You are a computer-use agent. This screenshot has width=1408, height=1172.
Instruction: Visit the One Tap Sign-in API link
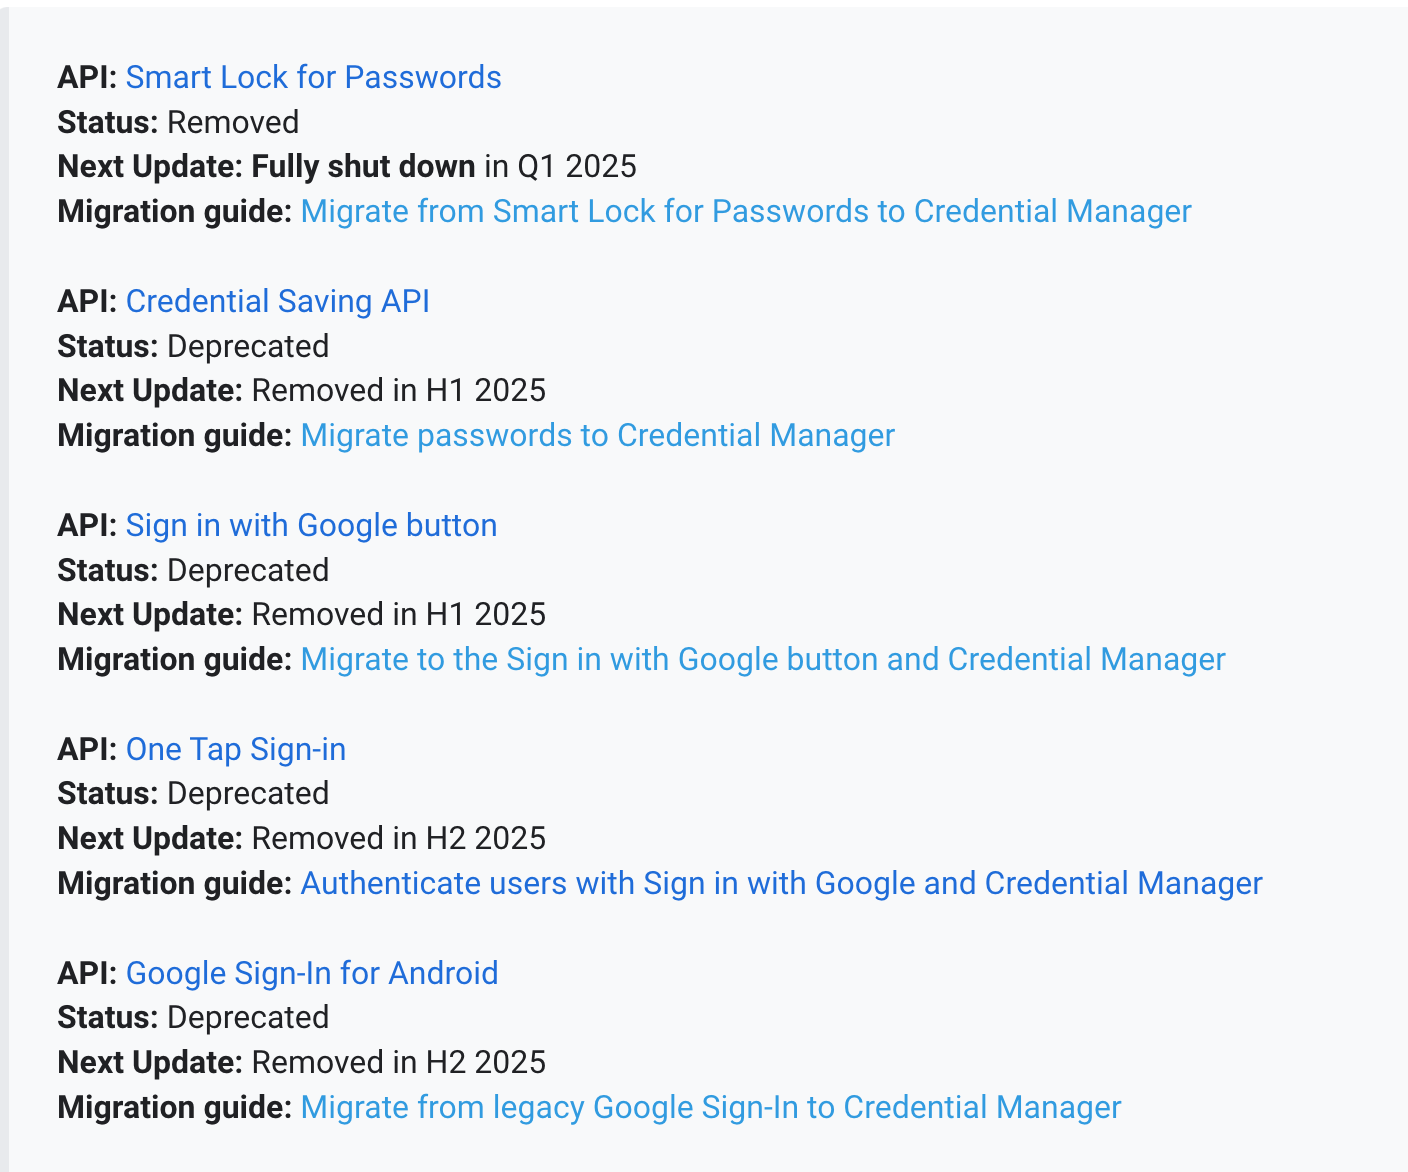coord(236,749)
